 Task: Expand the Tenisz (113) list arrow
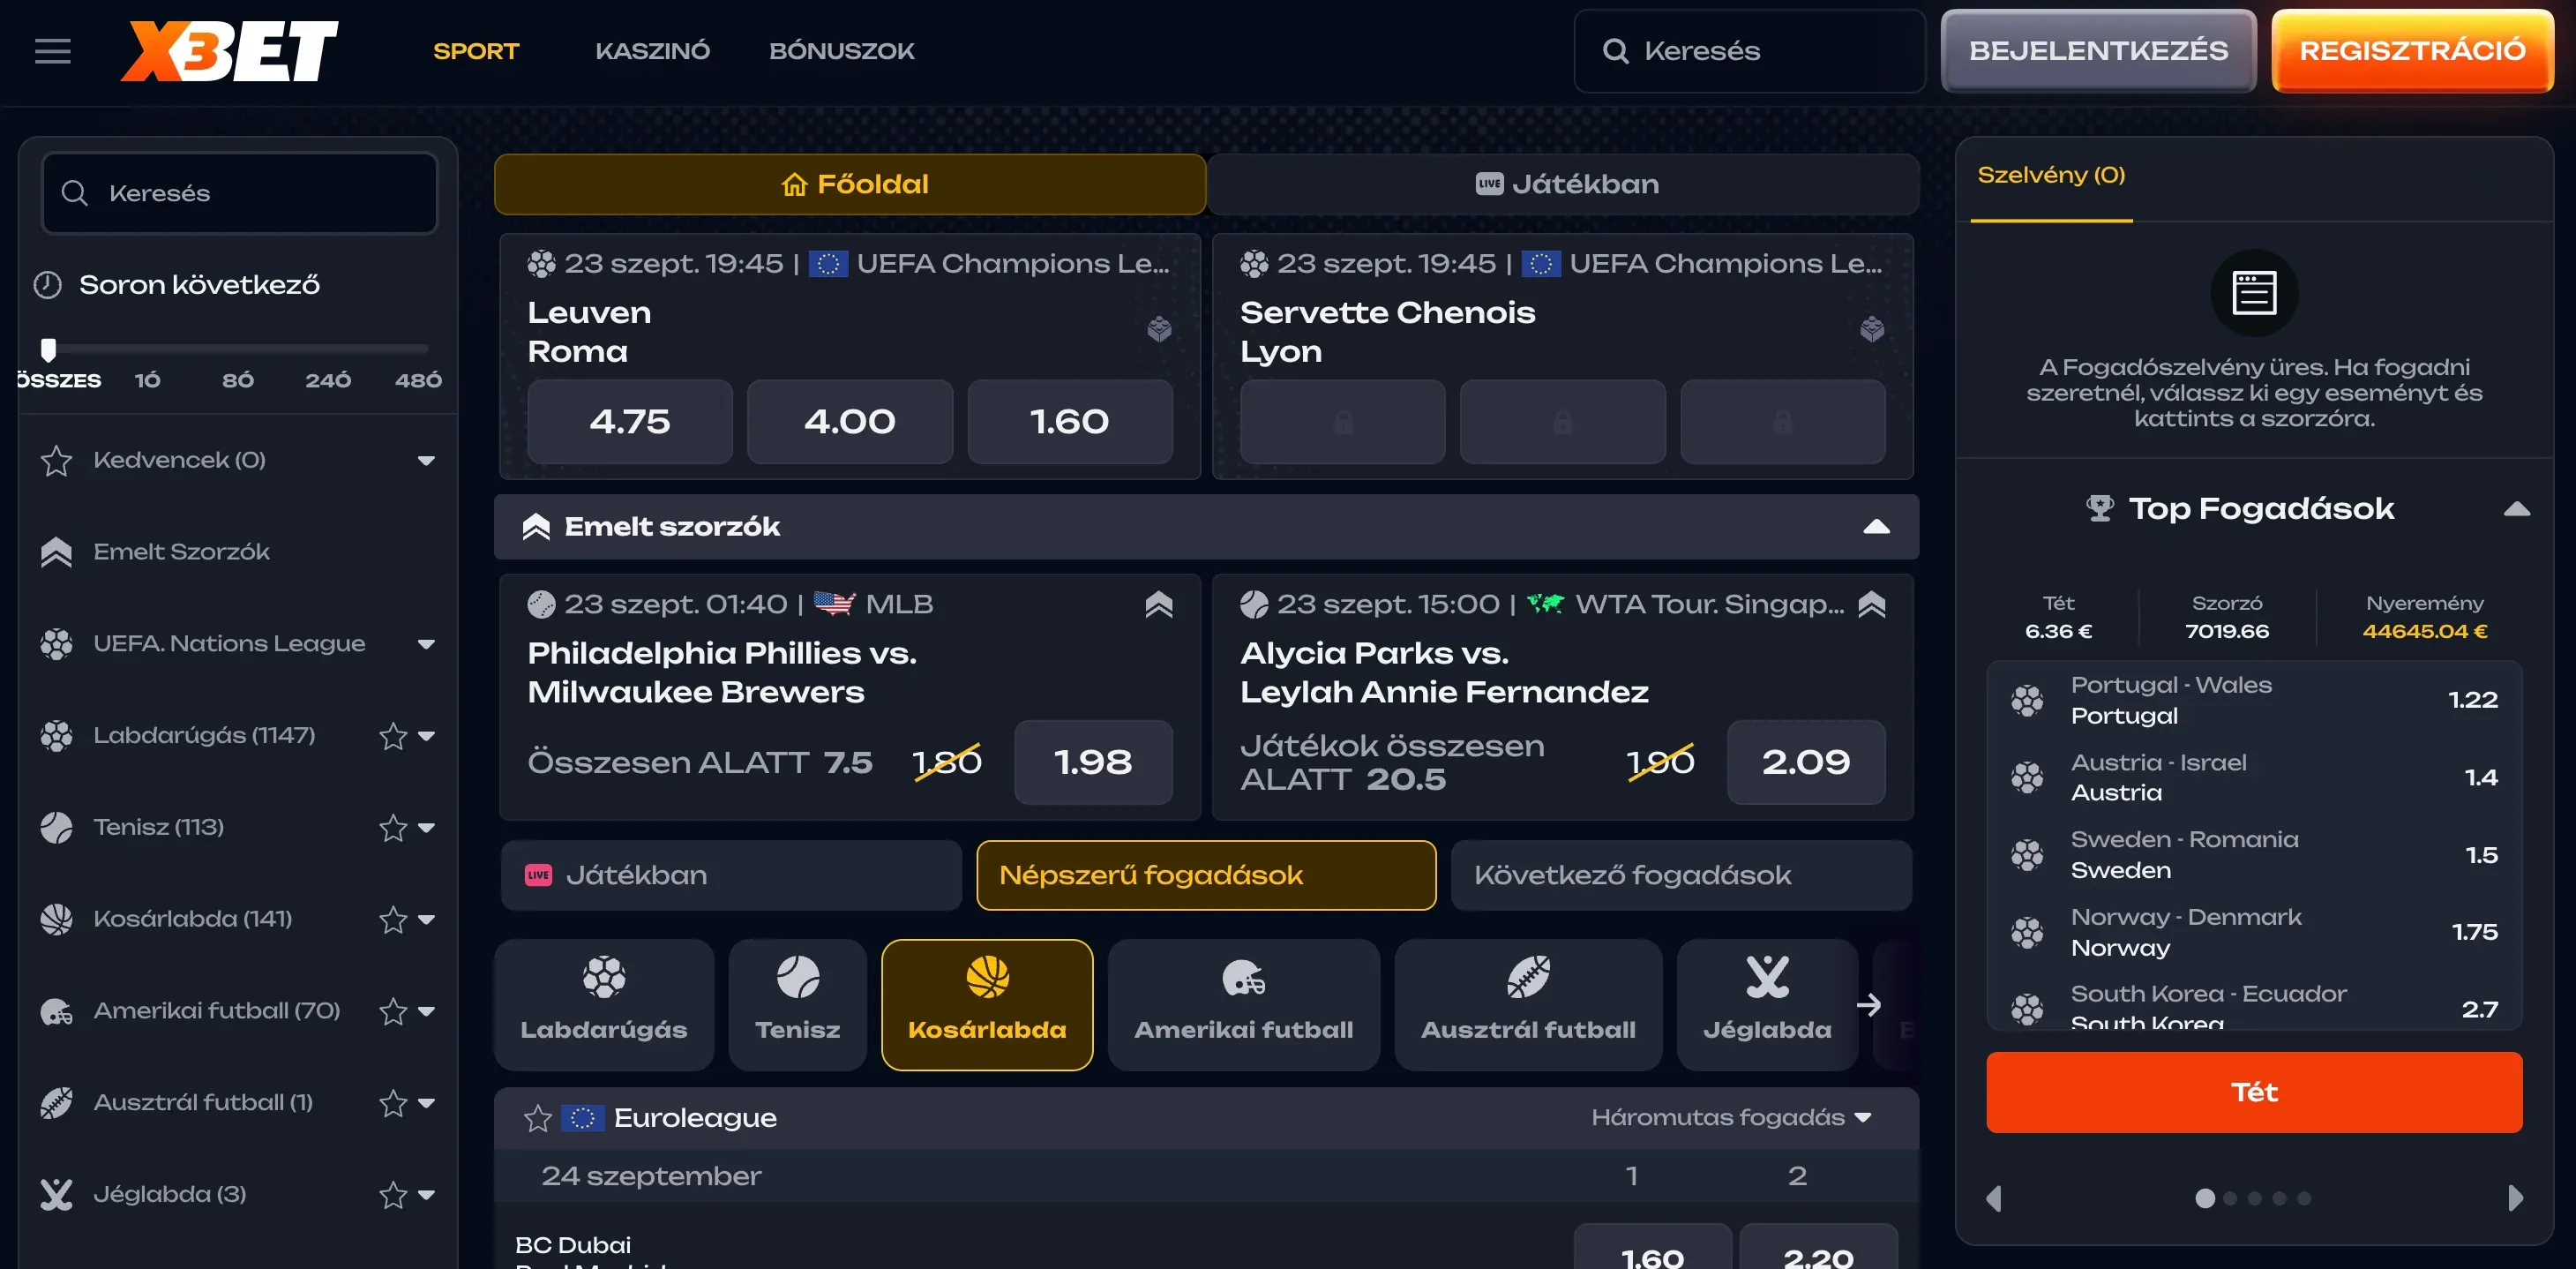pyautogui.click(x=426, y=828)
